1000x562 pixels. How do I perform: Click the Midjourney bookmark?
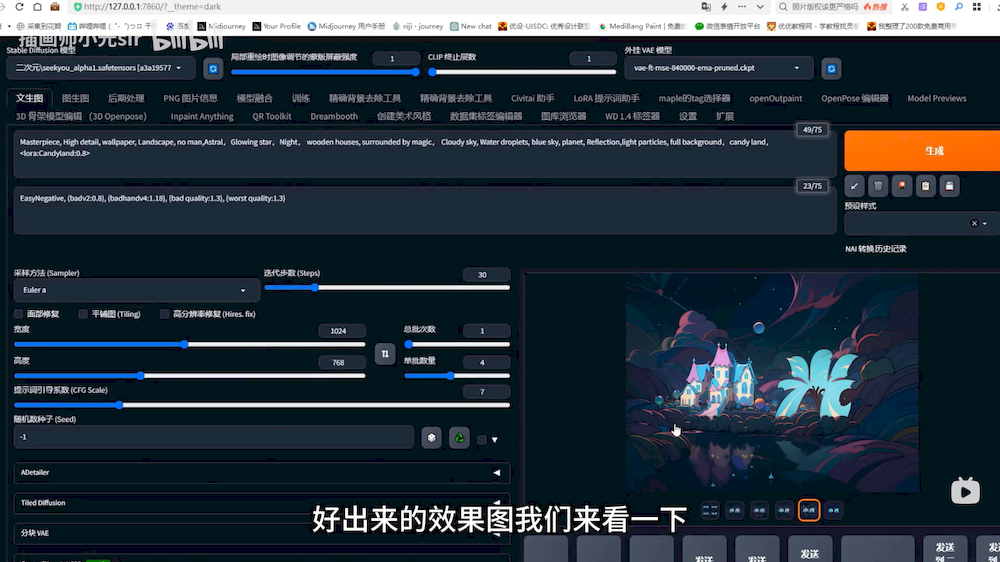click(221, 26)
